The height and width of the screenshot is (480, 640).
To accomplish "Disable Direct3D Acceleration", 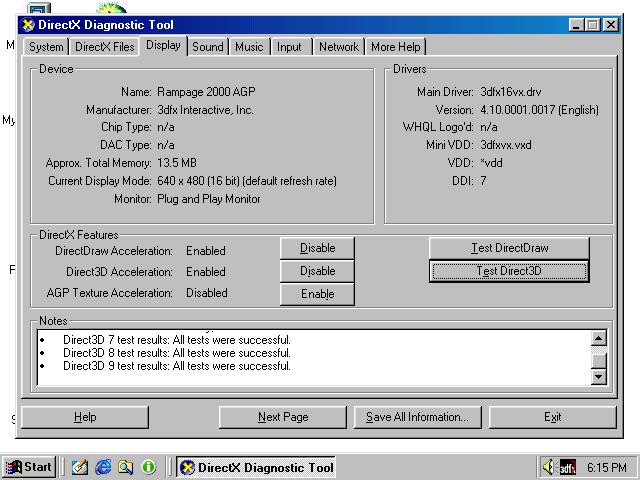I will click(317, 271).
